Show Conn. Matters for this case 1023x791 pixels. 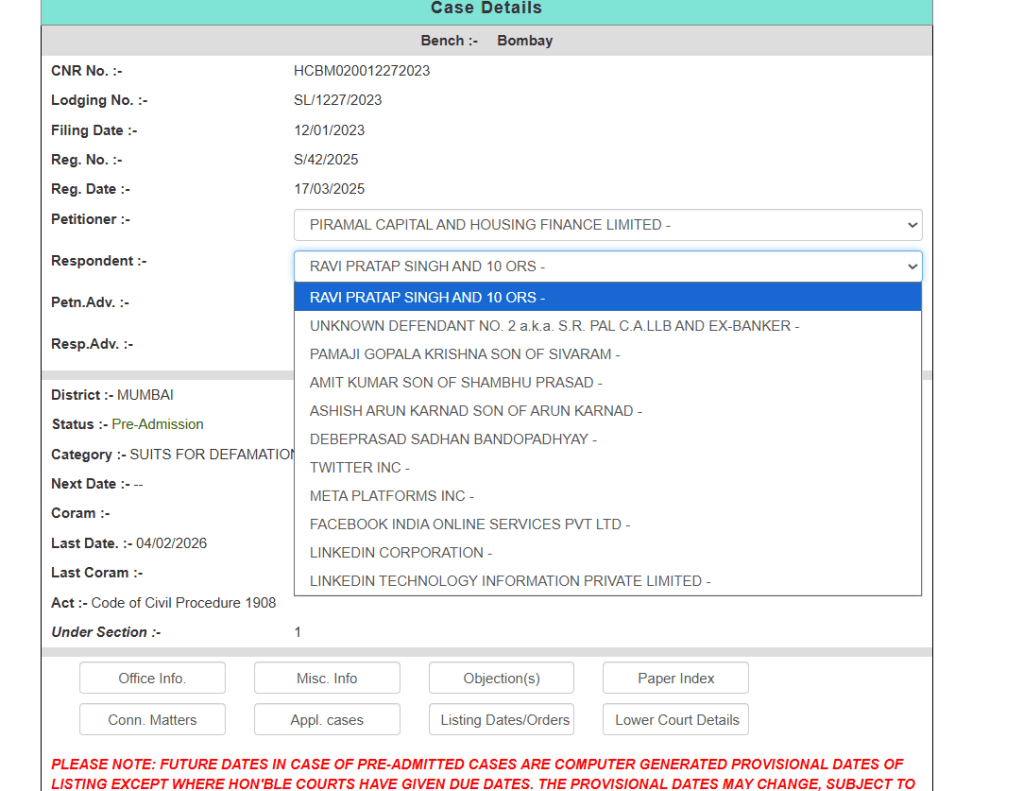pos(152,720)
